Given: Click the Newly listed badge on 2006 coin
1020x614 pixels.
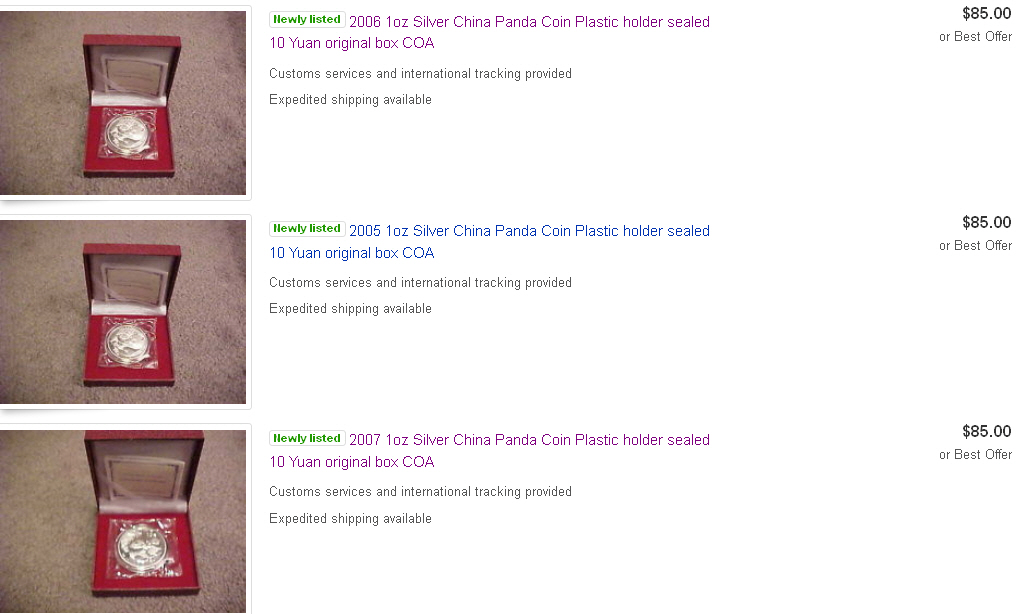Looking at the screenshot, I should 307,20.
